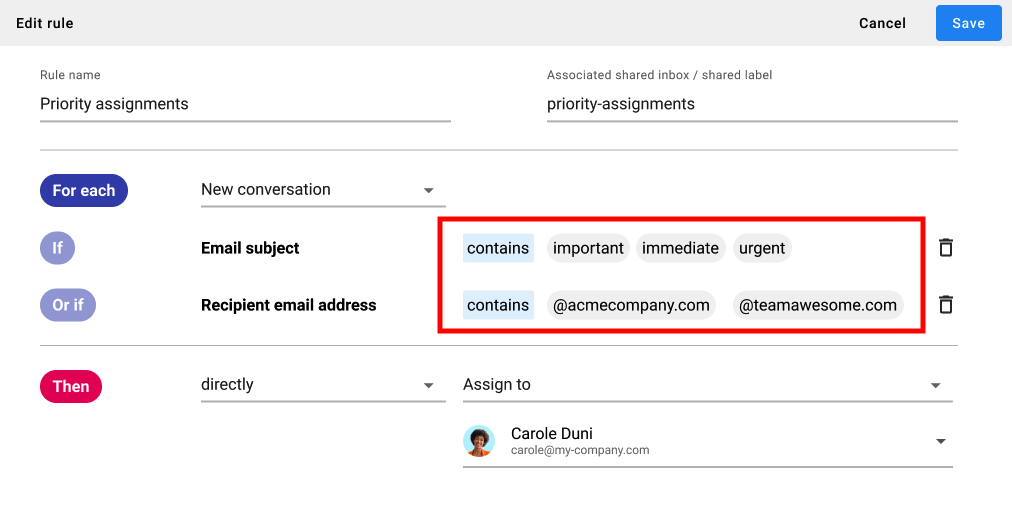Select the @teamawesome.com chip

(818, 305)
